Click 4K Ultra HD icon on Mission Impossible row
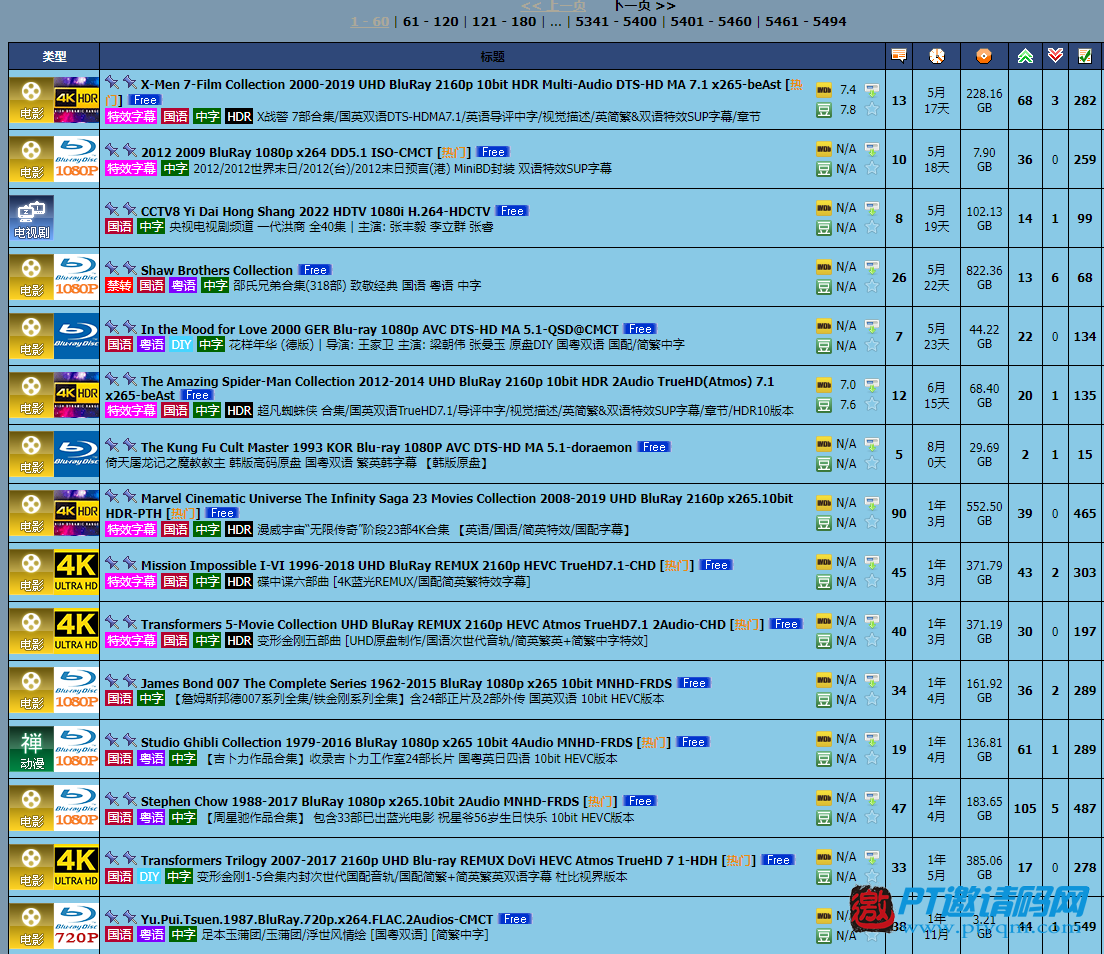This screenshot has width=1104, height=954. 76,572
